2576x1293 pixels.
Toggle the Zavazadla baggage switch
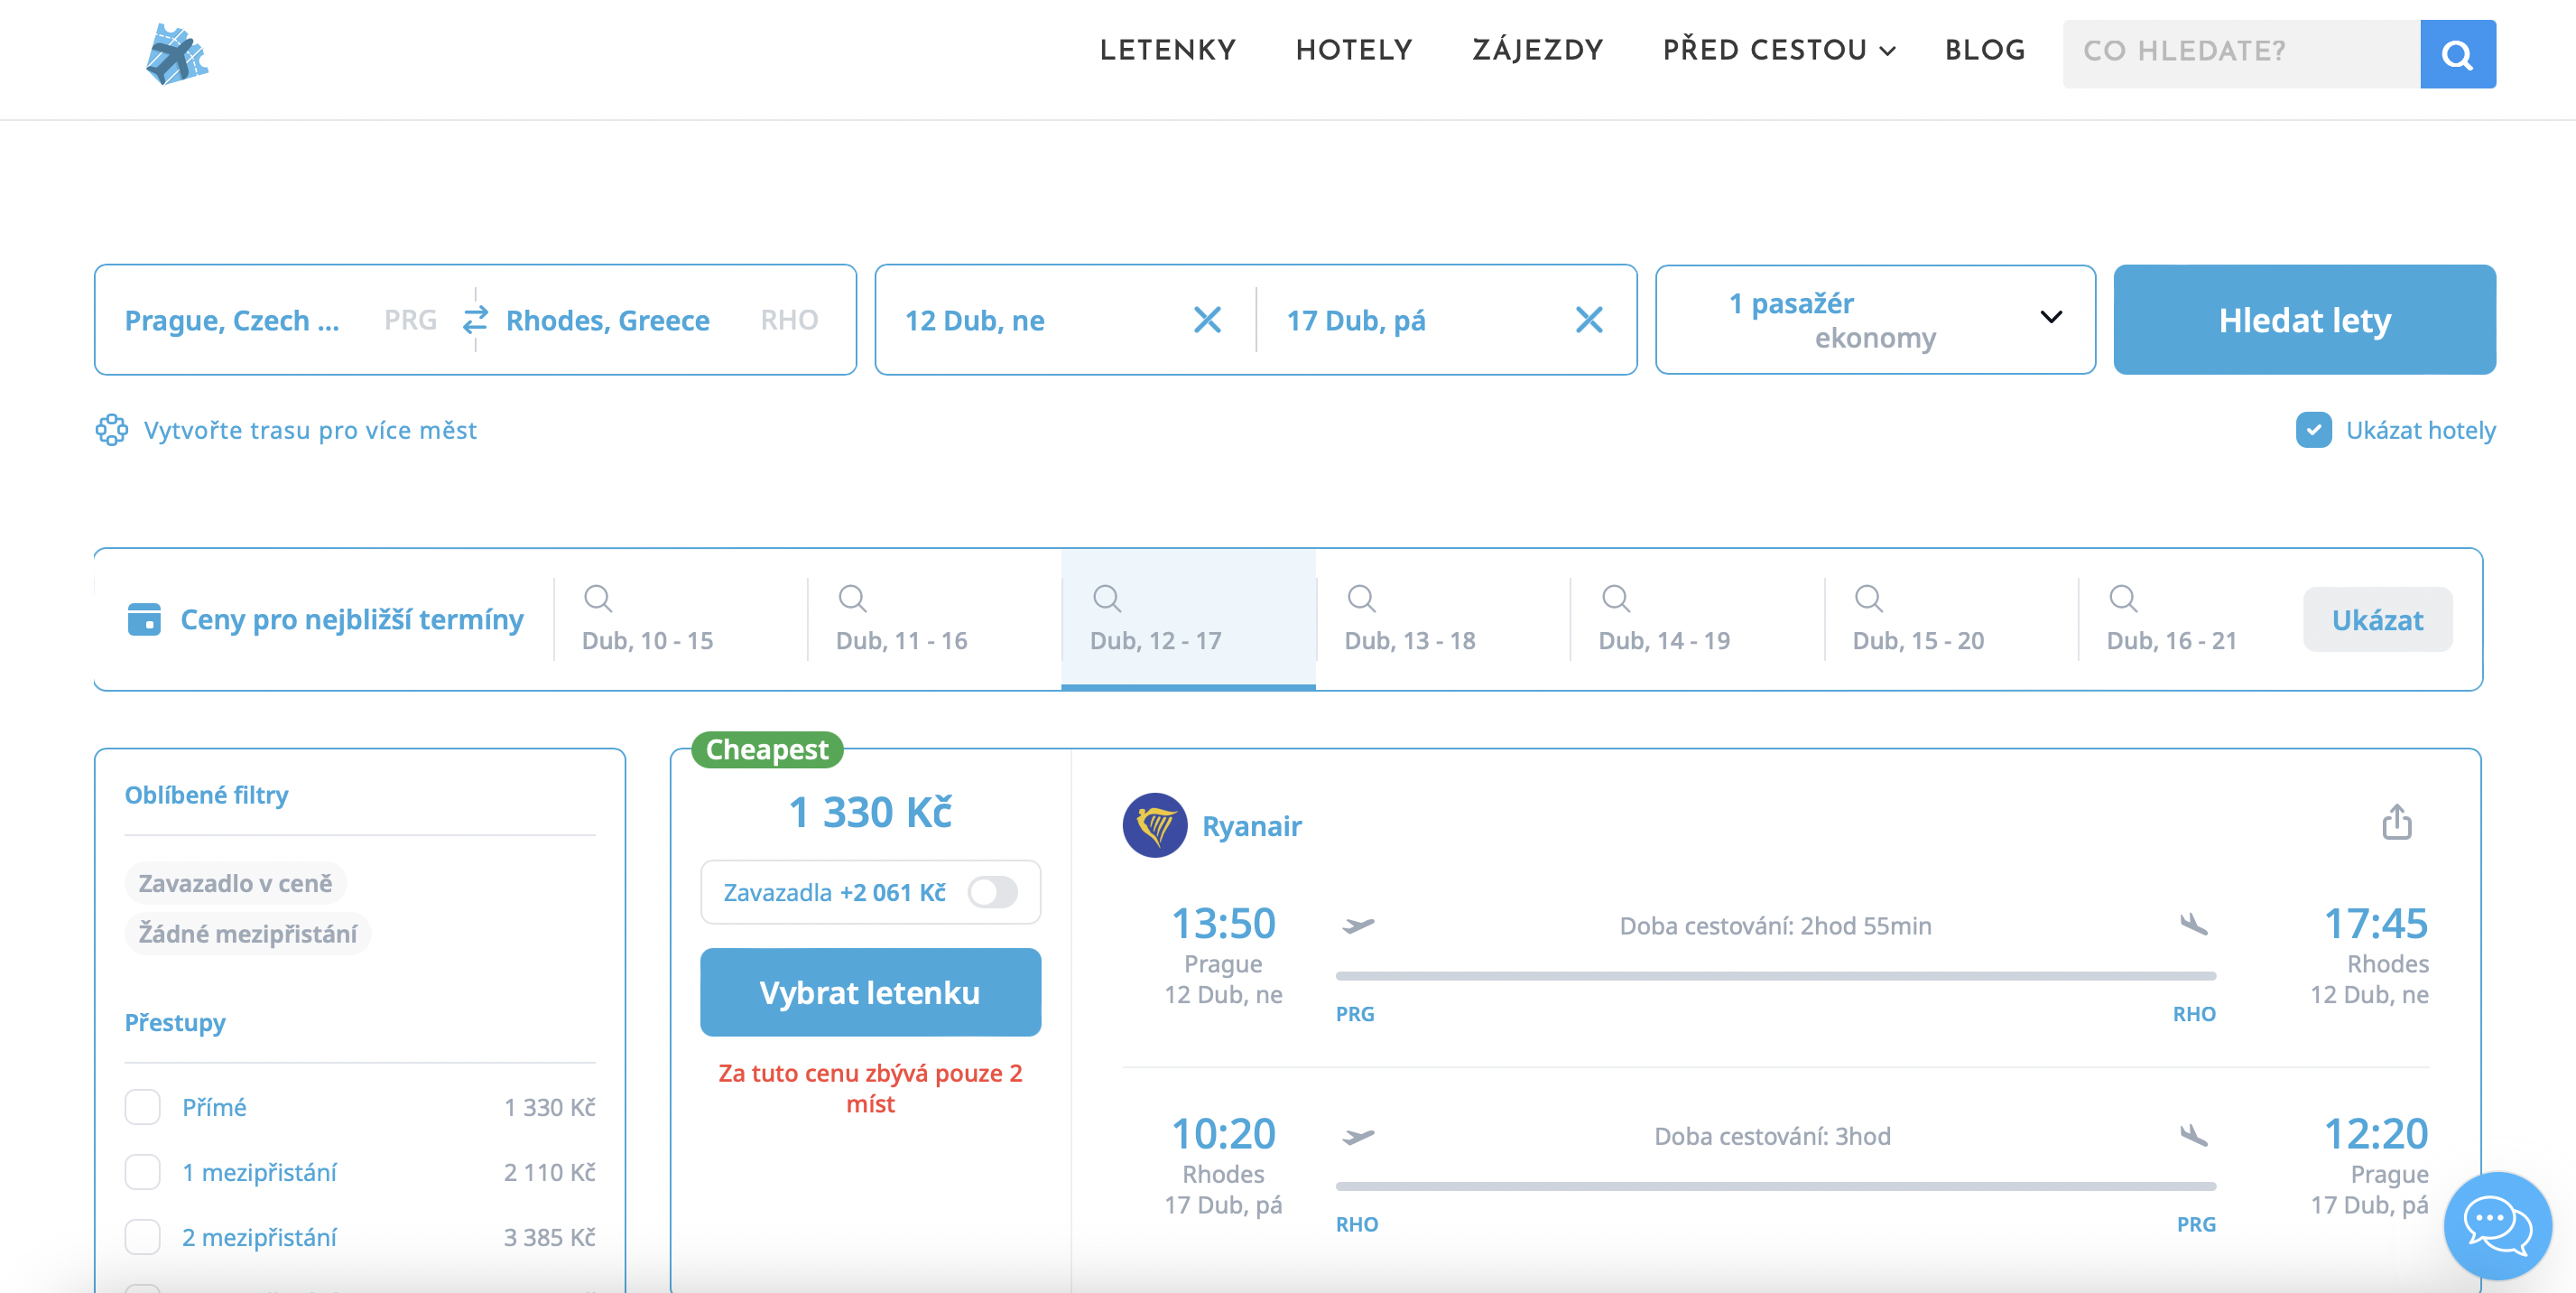pos(992,892)
